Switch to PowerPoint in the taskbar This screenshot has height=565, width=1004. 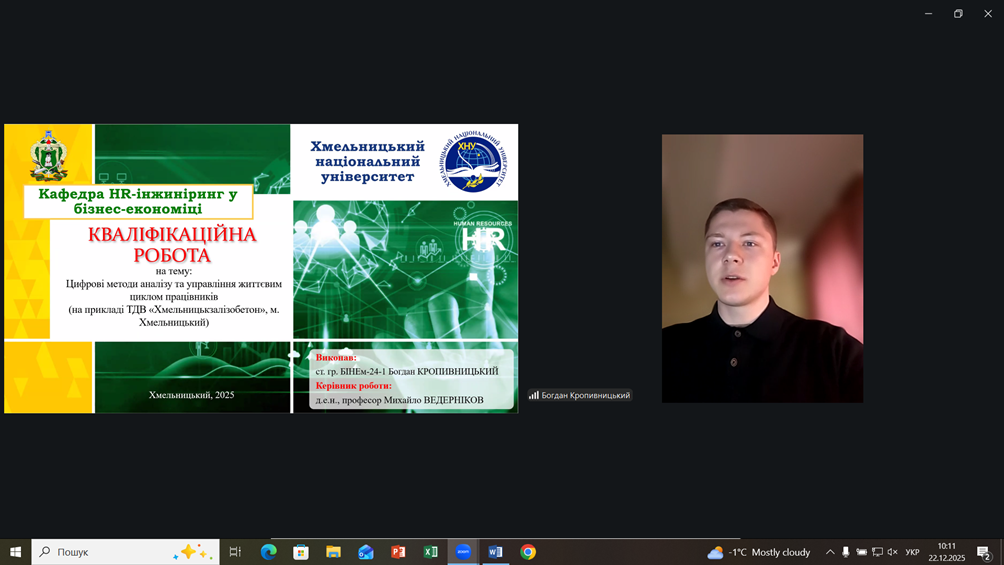(398, 552)
